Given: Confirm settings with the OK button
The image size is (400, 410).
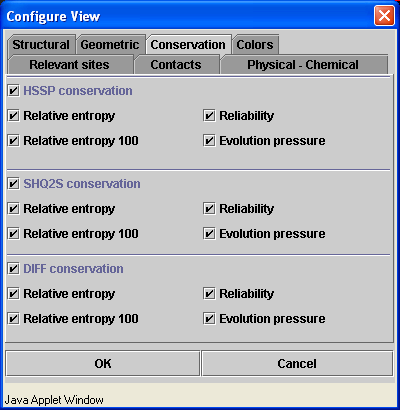Looking at the screenshot, I should [x=103, y=363].
